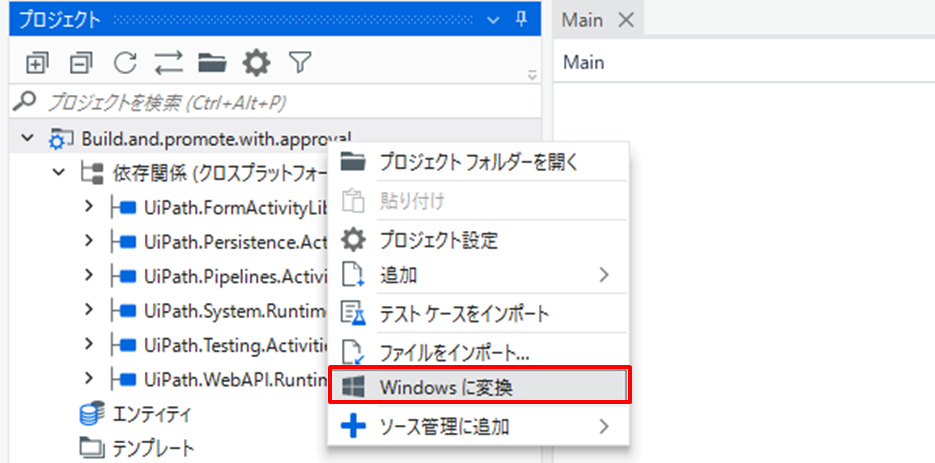Image resolution: width=935 pixels, height=463 pixels.
Task: Collapse the 依存関係 node
Action: (58, 172)
